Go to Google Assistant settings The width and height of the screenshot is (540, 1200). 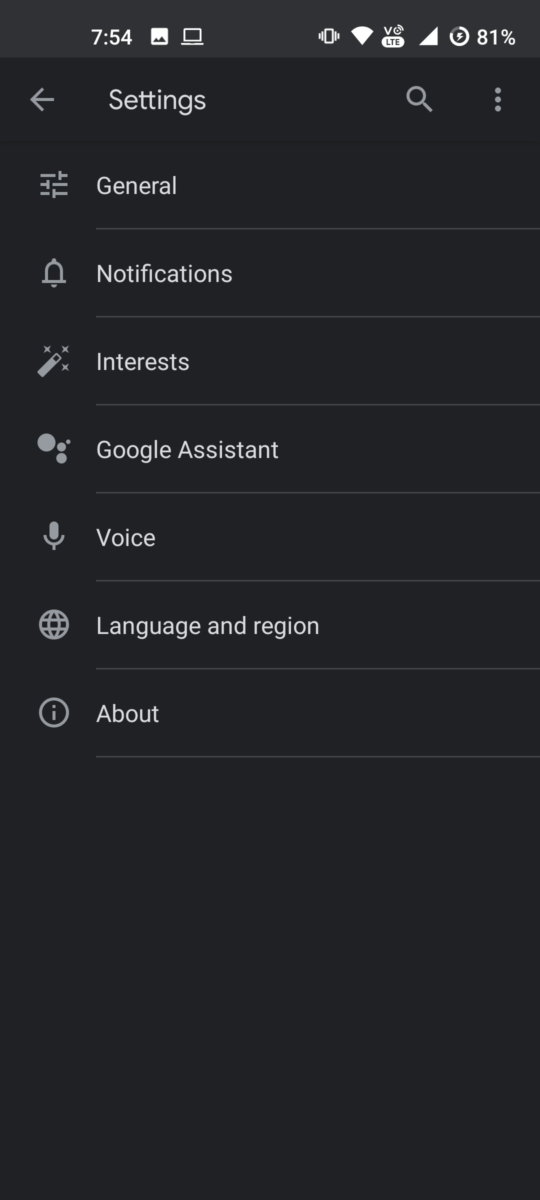pos(270,449)
